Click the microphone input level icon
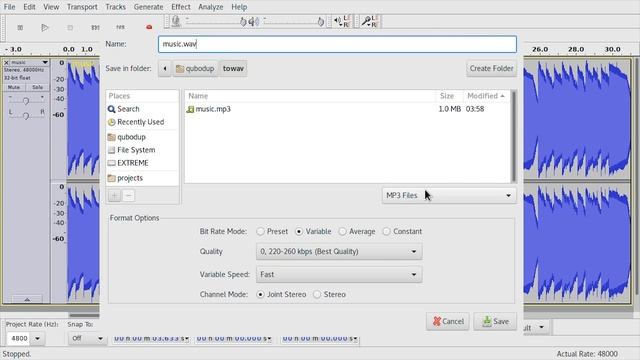 [176, 21]
